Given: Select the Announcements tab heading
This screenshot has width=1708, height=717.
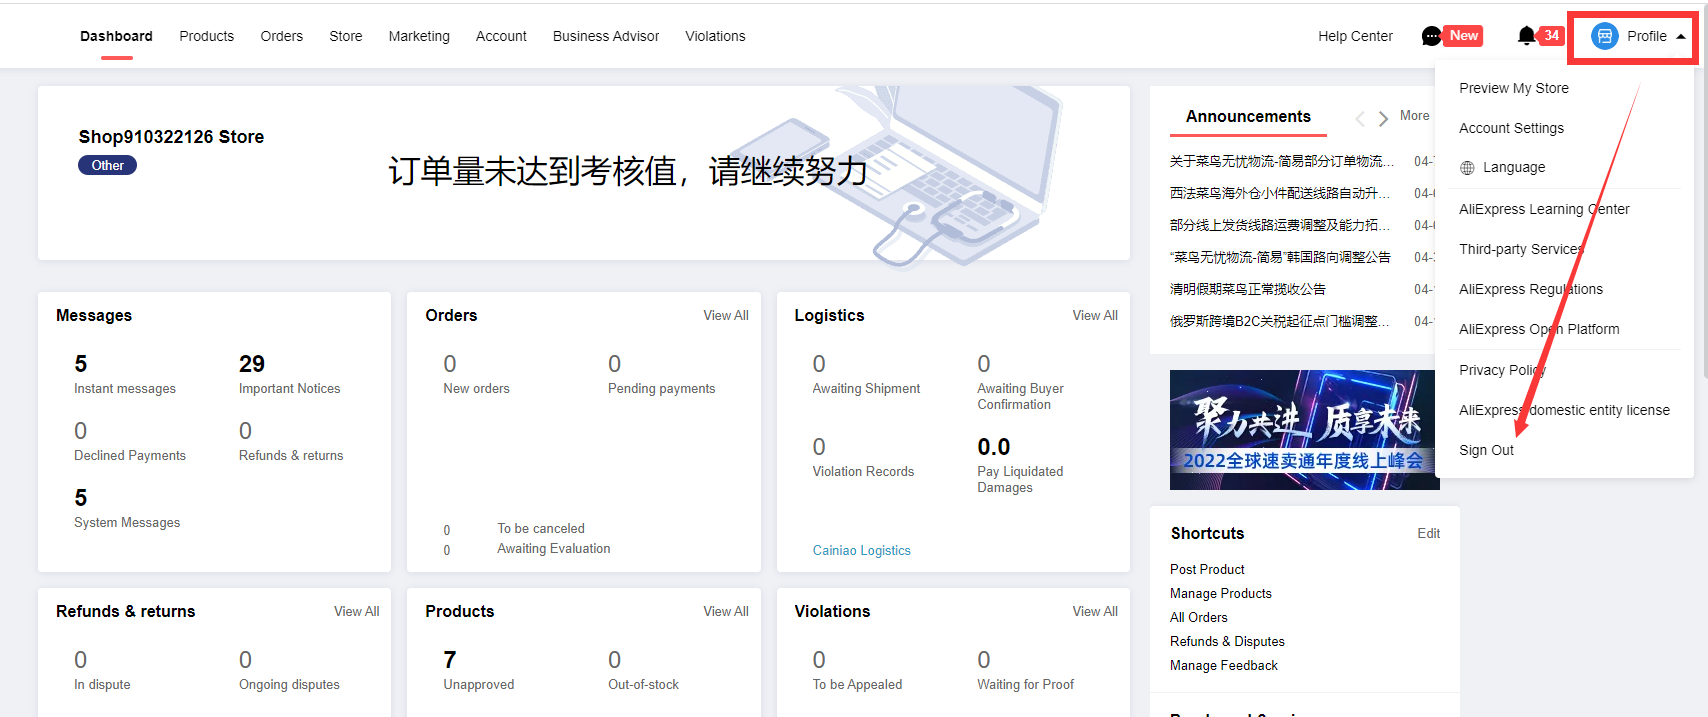Looking at the screenshot, I should tap(1248, 117).
